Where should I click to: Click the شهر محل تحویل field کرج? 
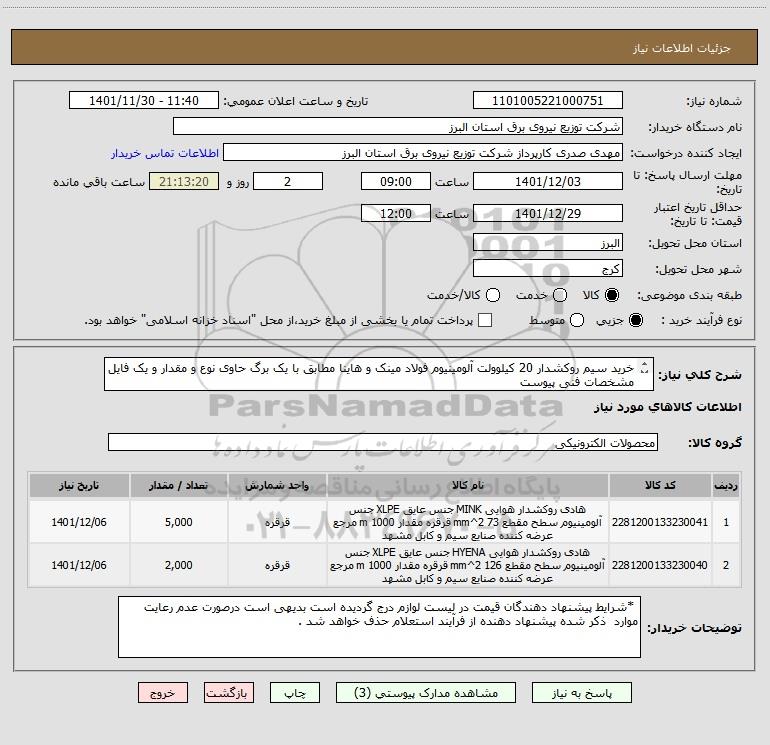(x=548, y=269)
